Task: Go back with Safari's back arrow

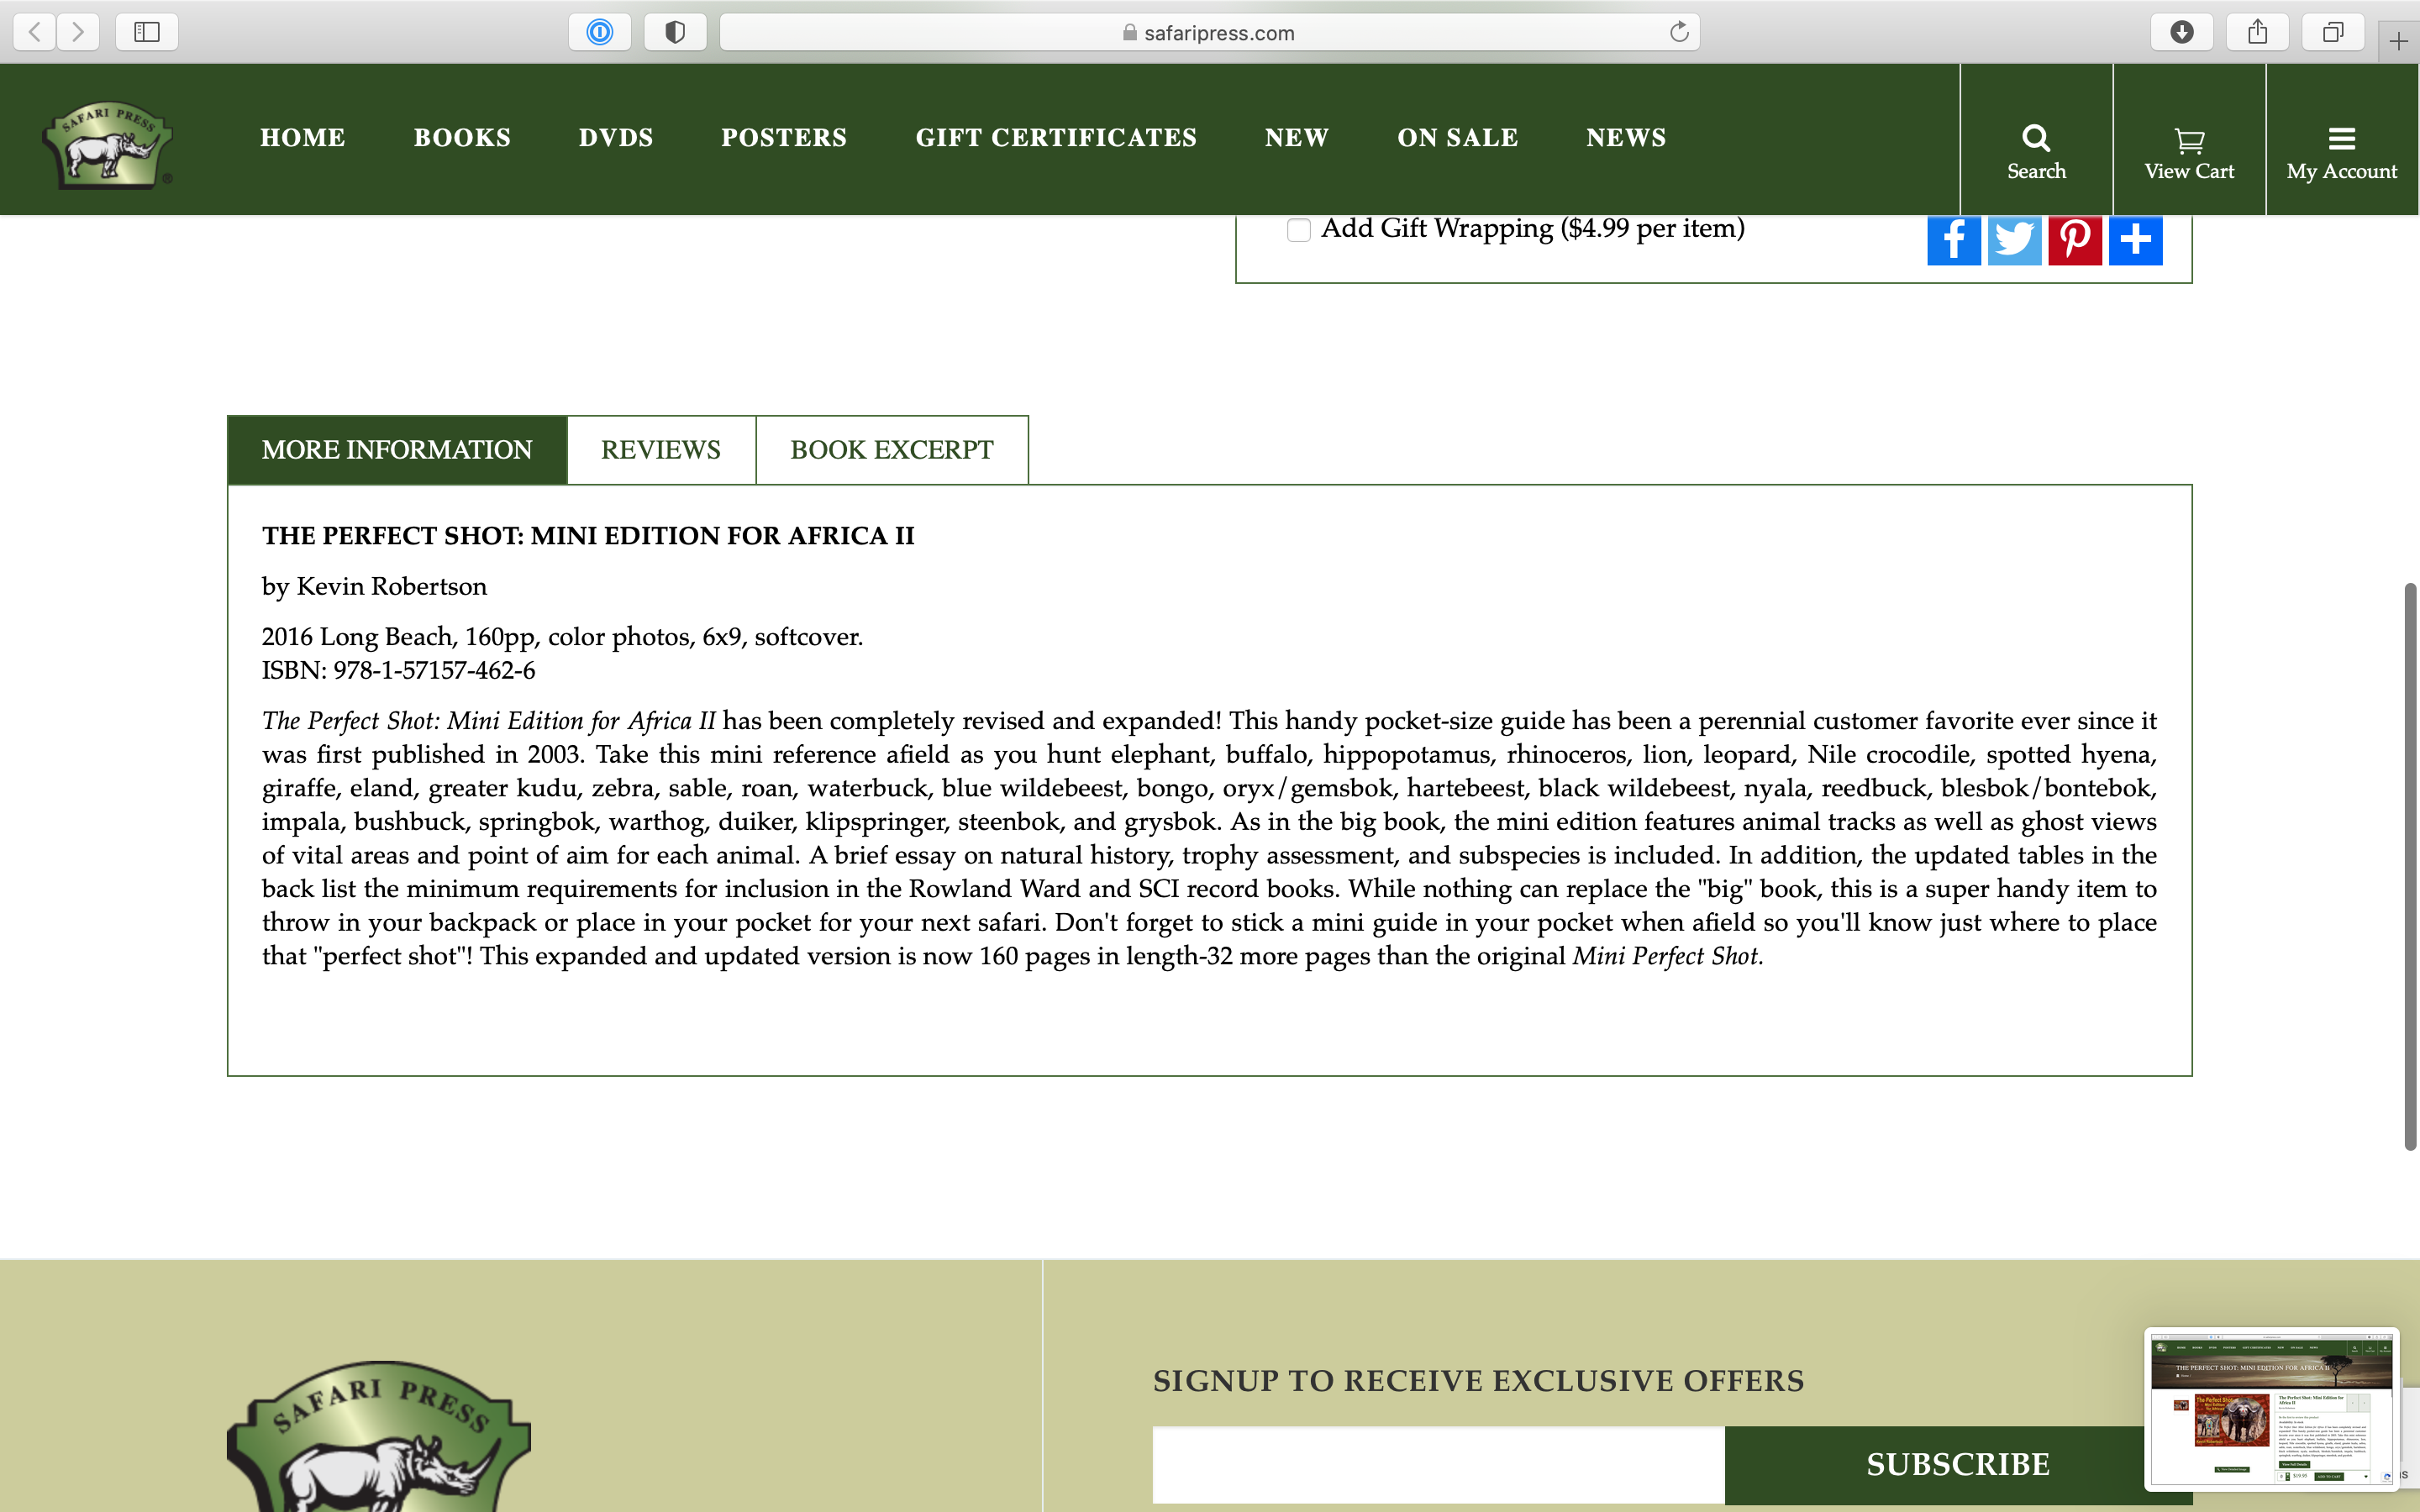Action: point(35,32)
